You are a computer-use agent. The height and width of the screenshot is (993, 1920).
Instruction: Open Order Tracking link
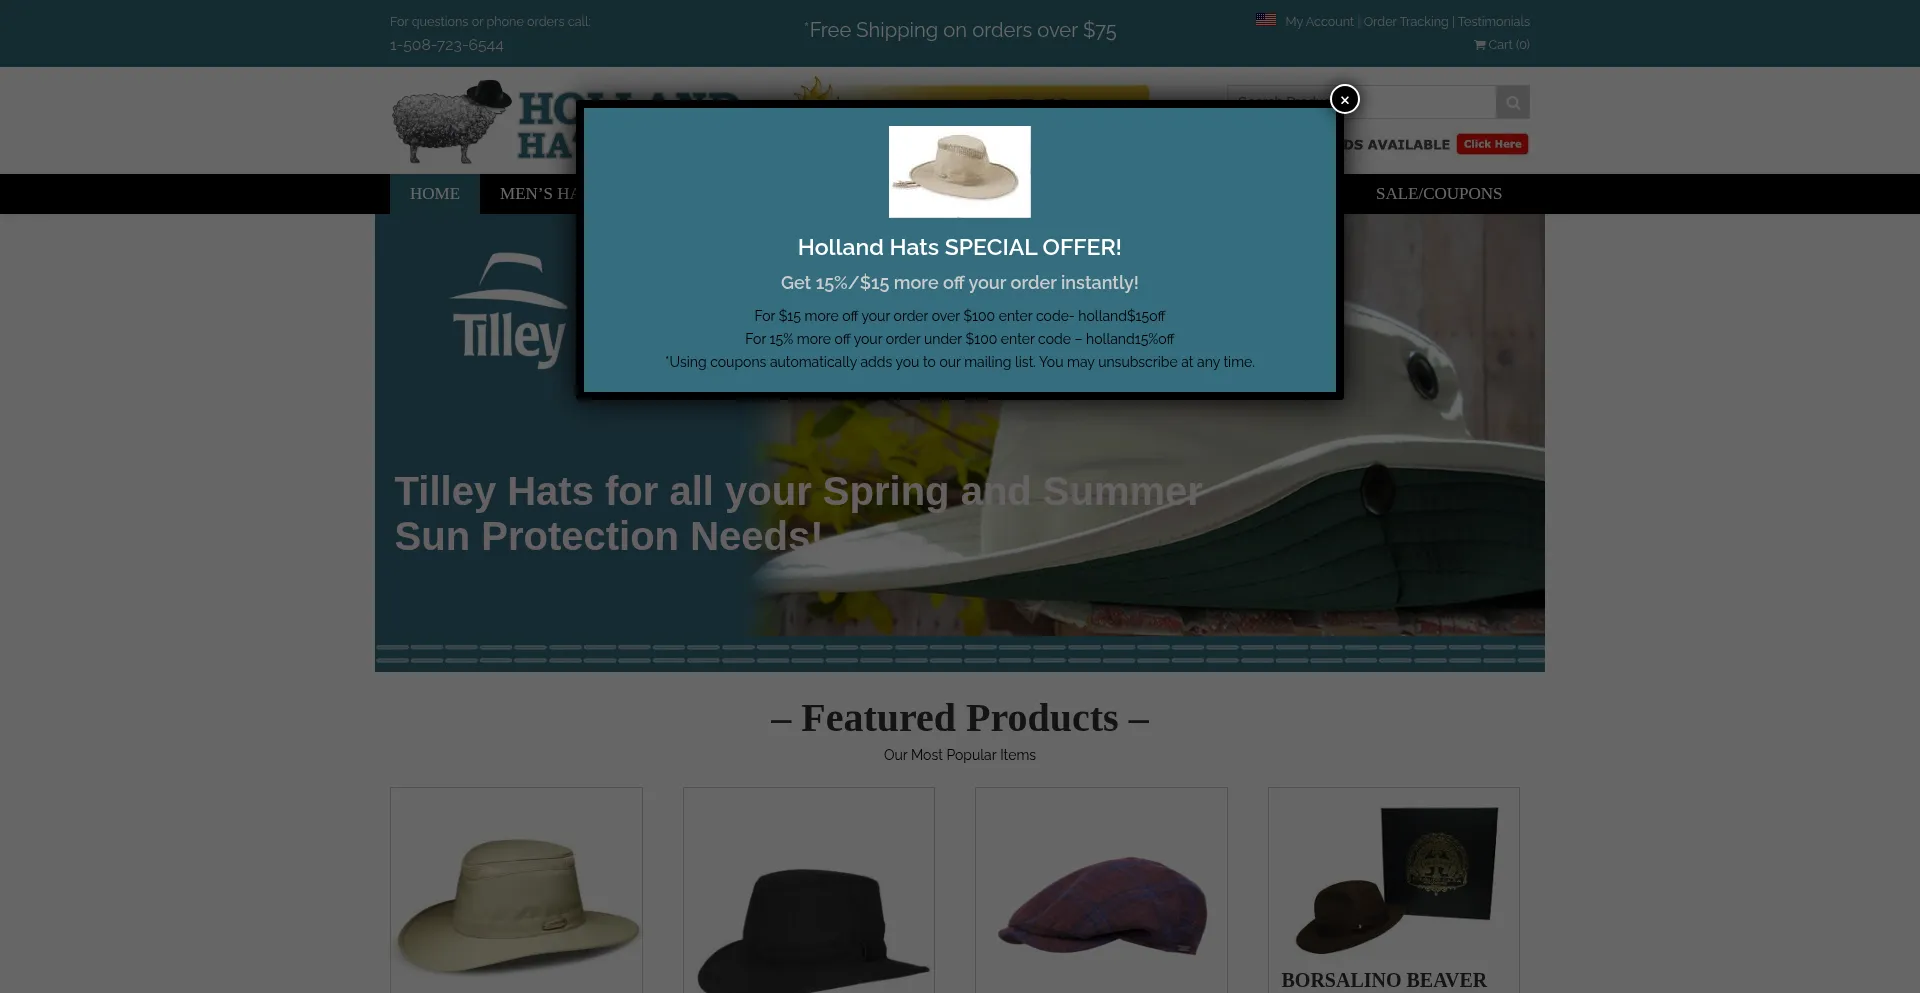(1405, 22)
